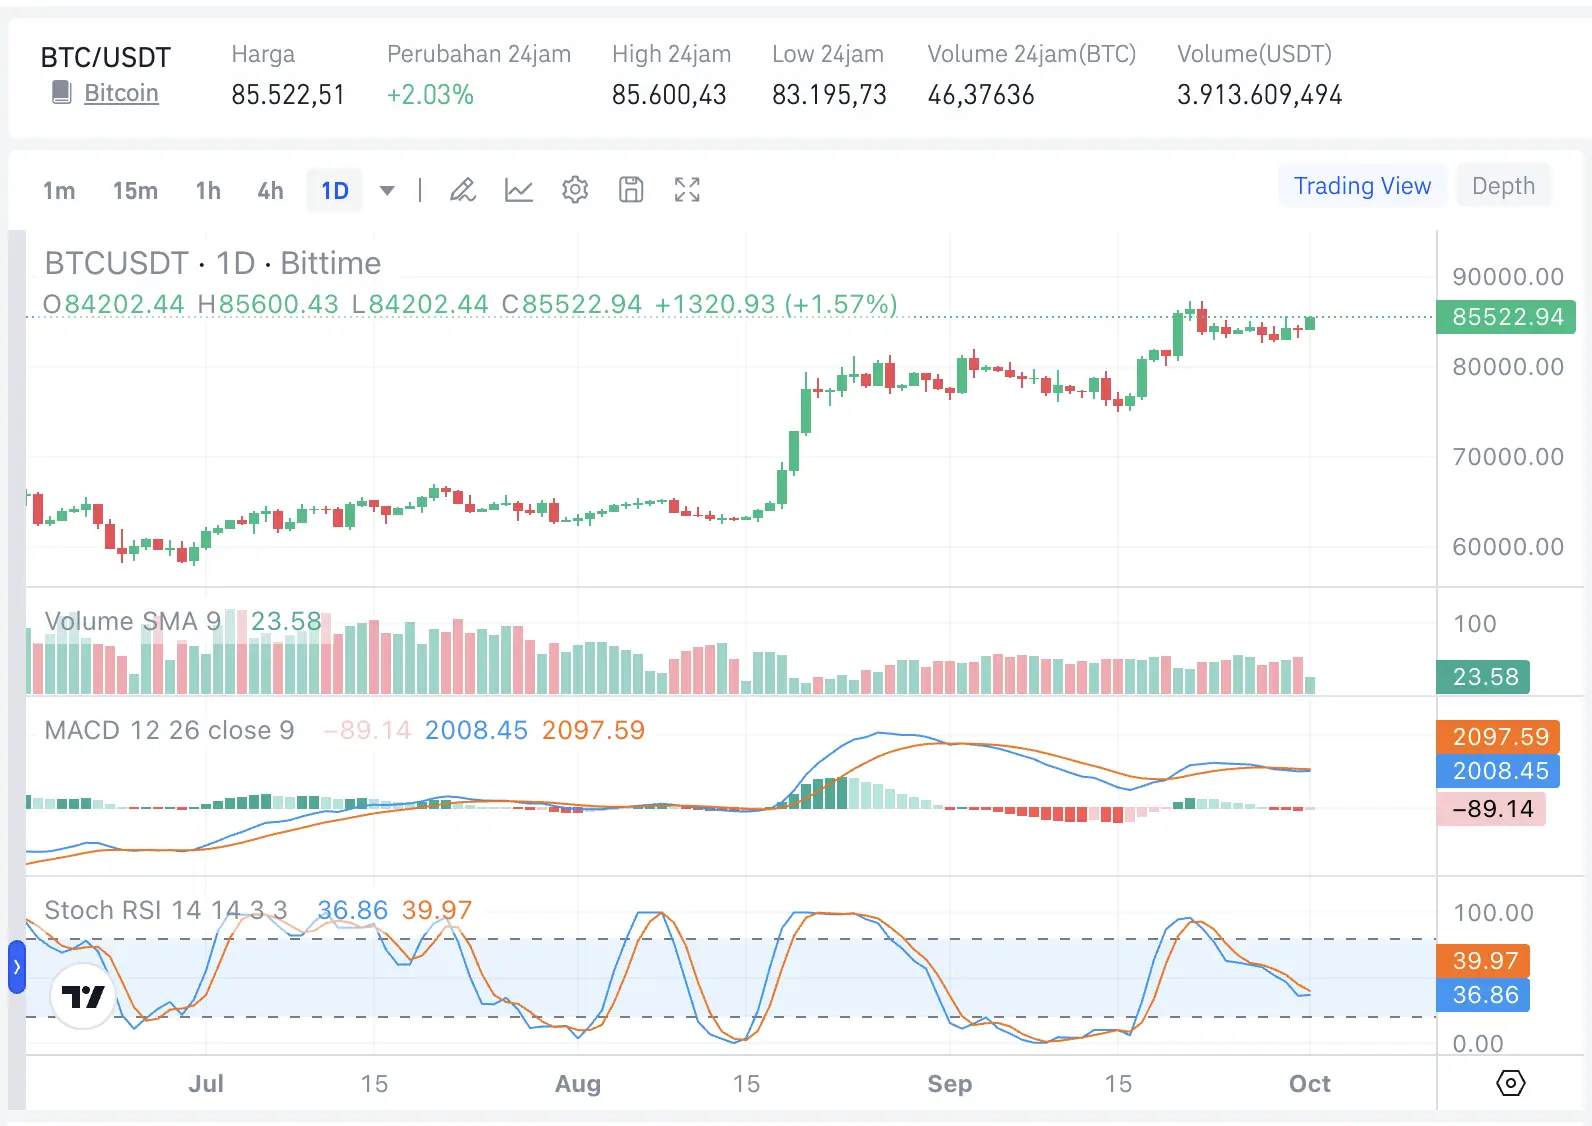Switch to Trading View tab
The width and height of the screenshot is (1592, 1126).
[1362, 186]
